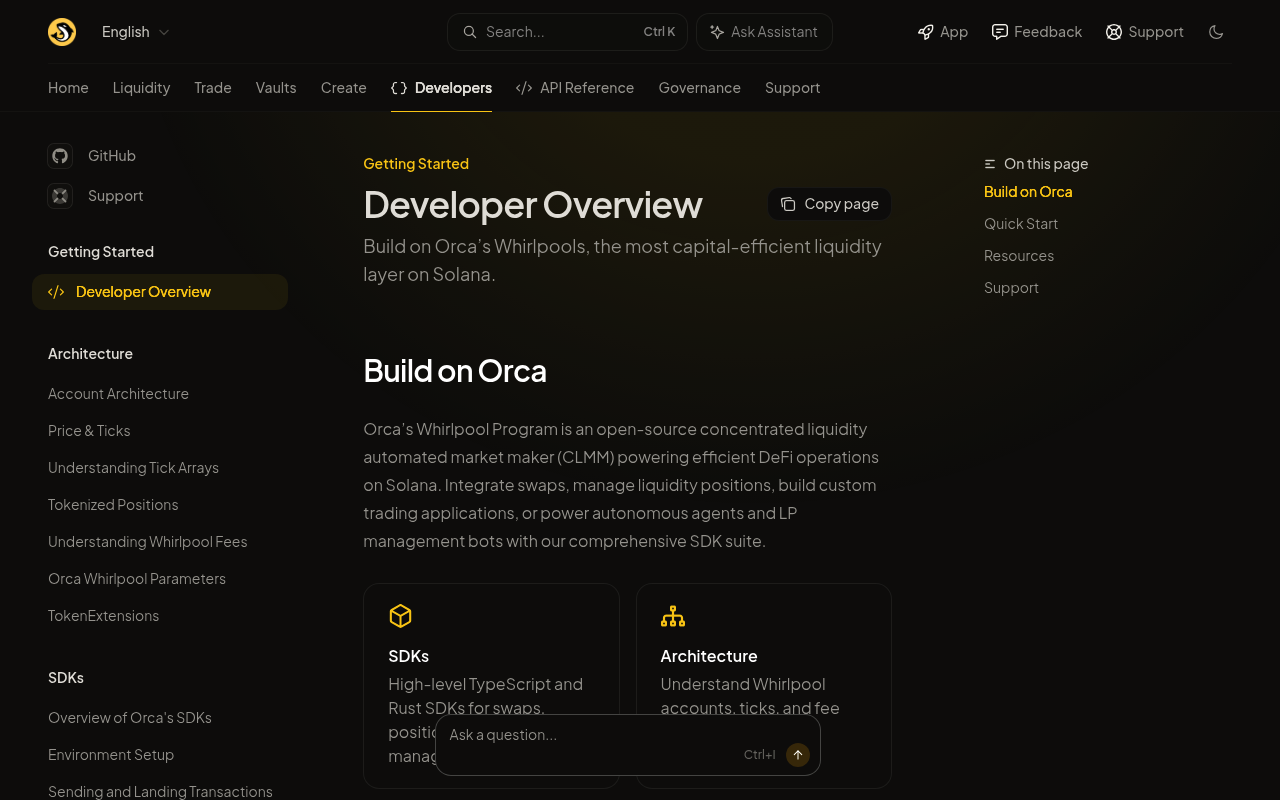Open the Vaults tab

[276, 88]
